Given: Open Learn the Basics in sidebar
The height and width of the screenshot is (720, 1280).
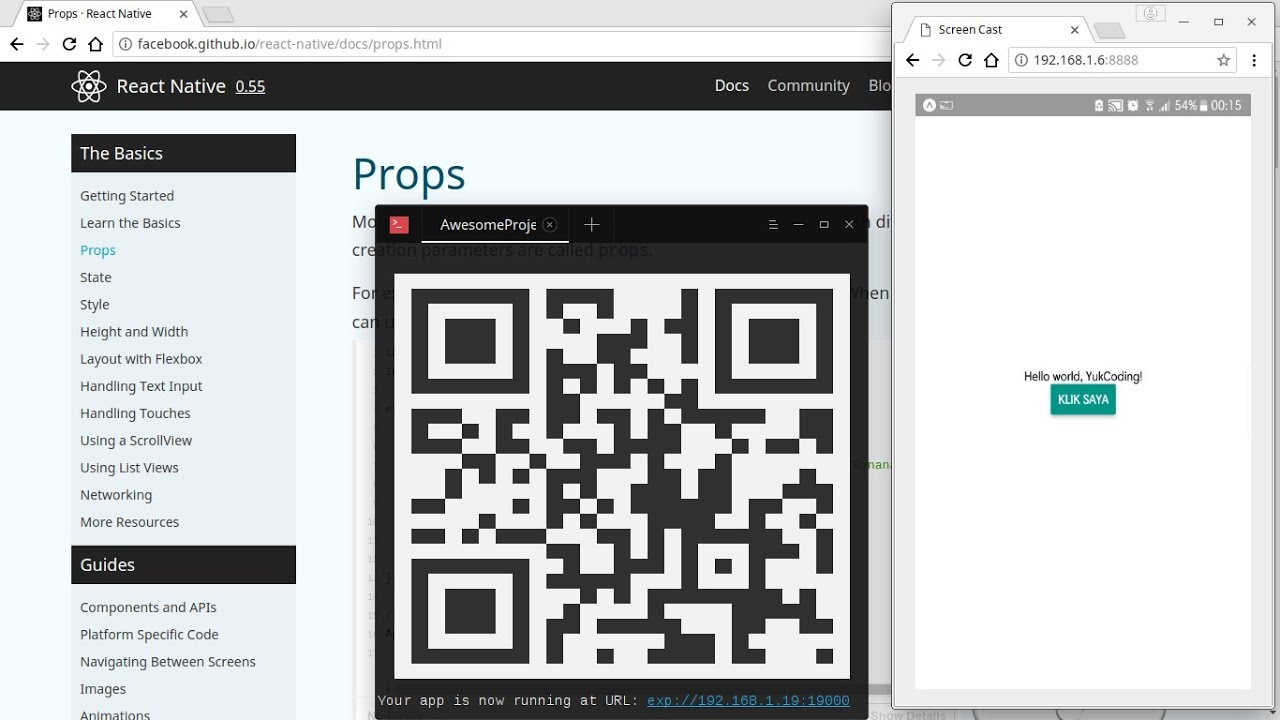Looking at the screenshot, I should coord(130,223).
